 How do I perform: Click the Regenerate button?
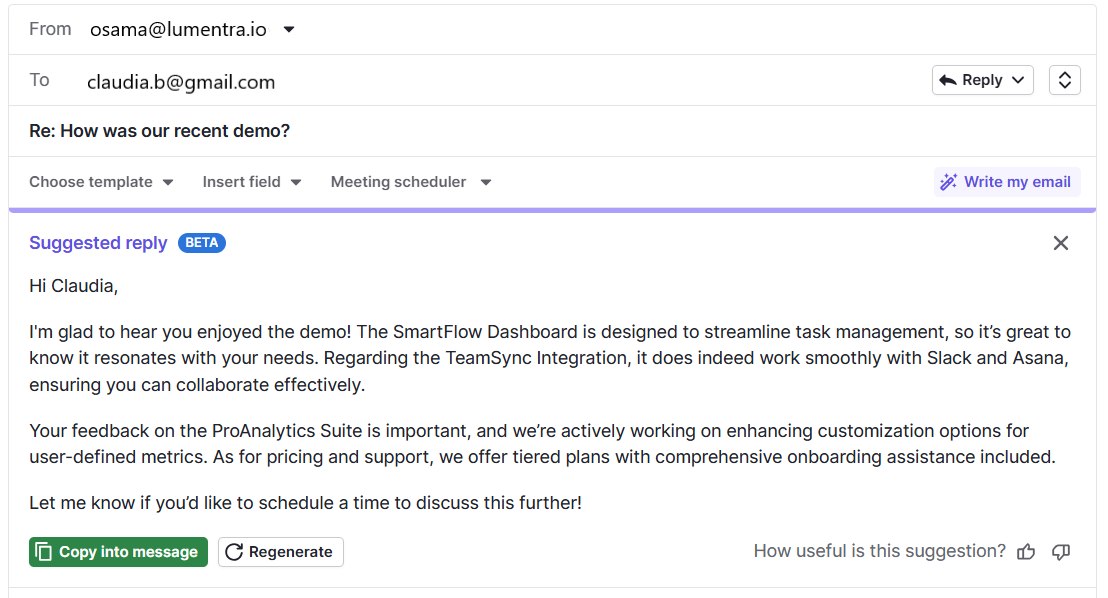(280, 551)
